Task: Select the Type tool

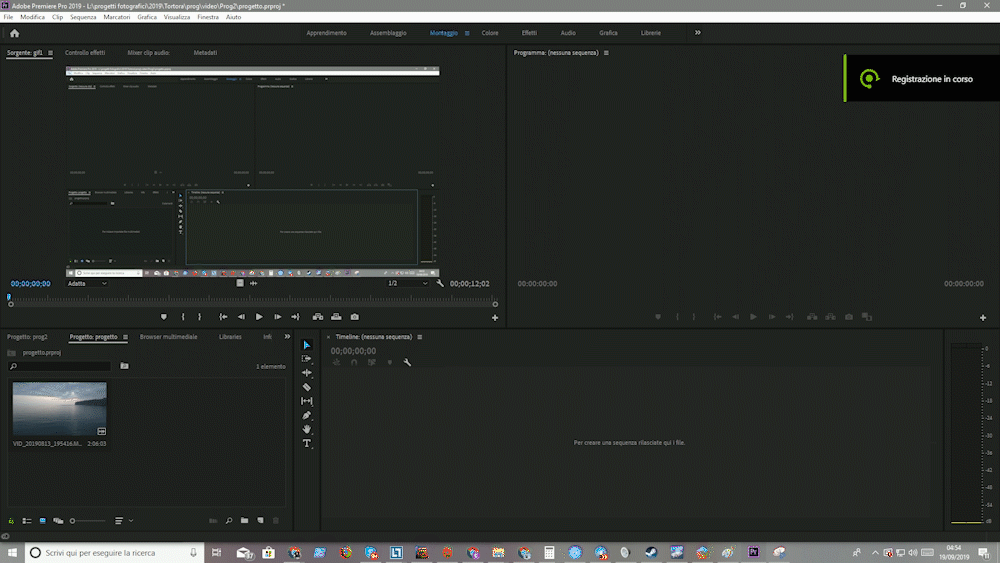Action: point(307,443)
